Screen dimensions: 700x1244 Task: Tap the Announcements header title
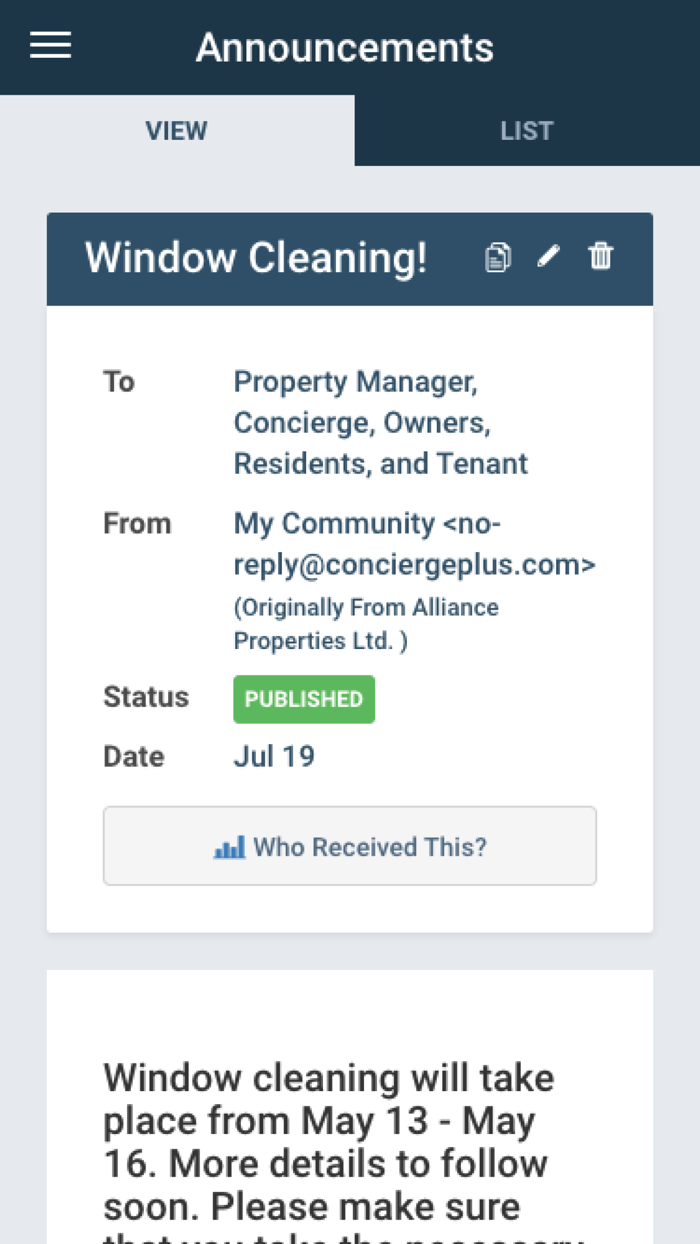[345, 47]
